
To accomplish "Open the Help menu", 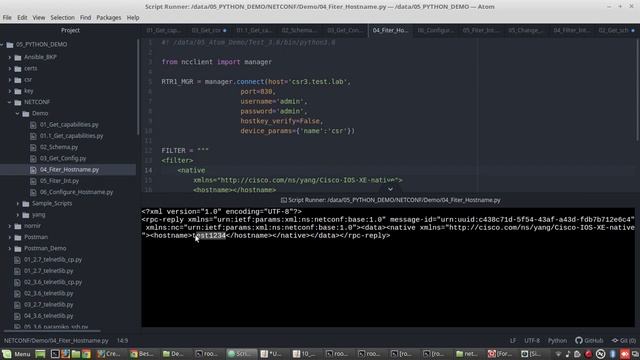I will (133, 18).
